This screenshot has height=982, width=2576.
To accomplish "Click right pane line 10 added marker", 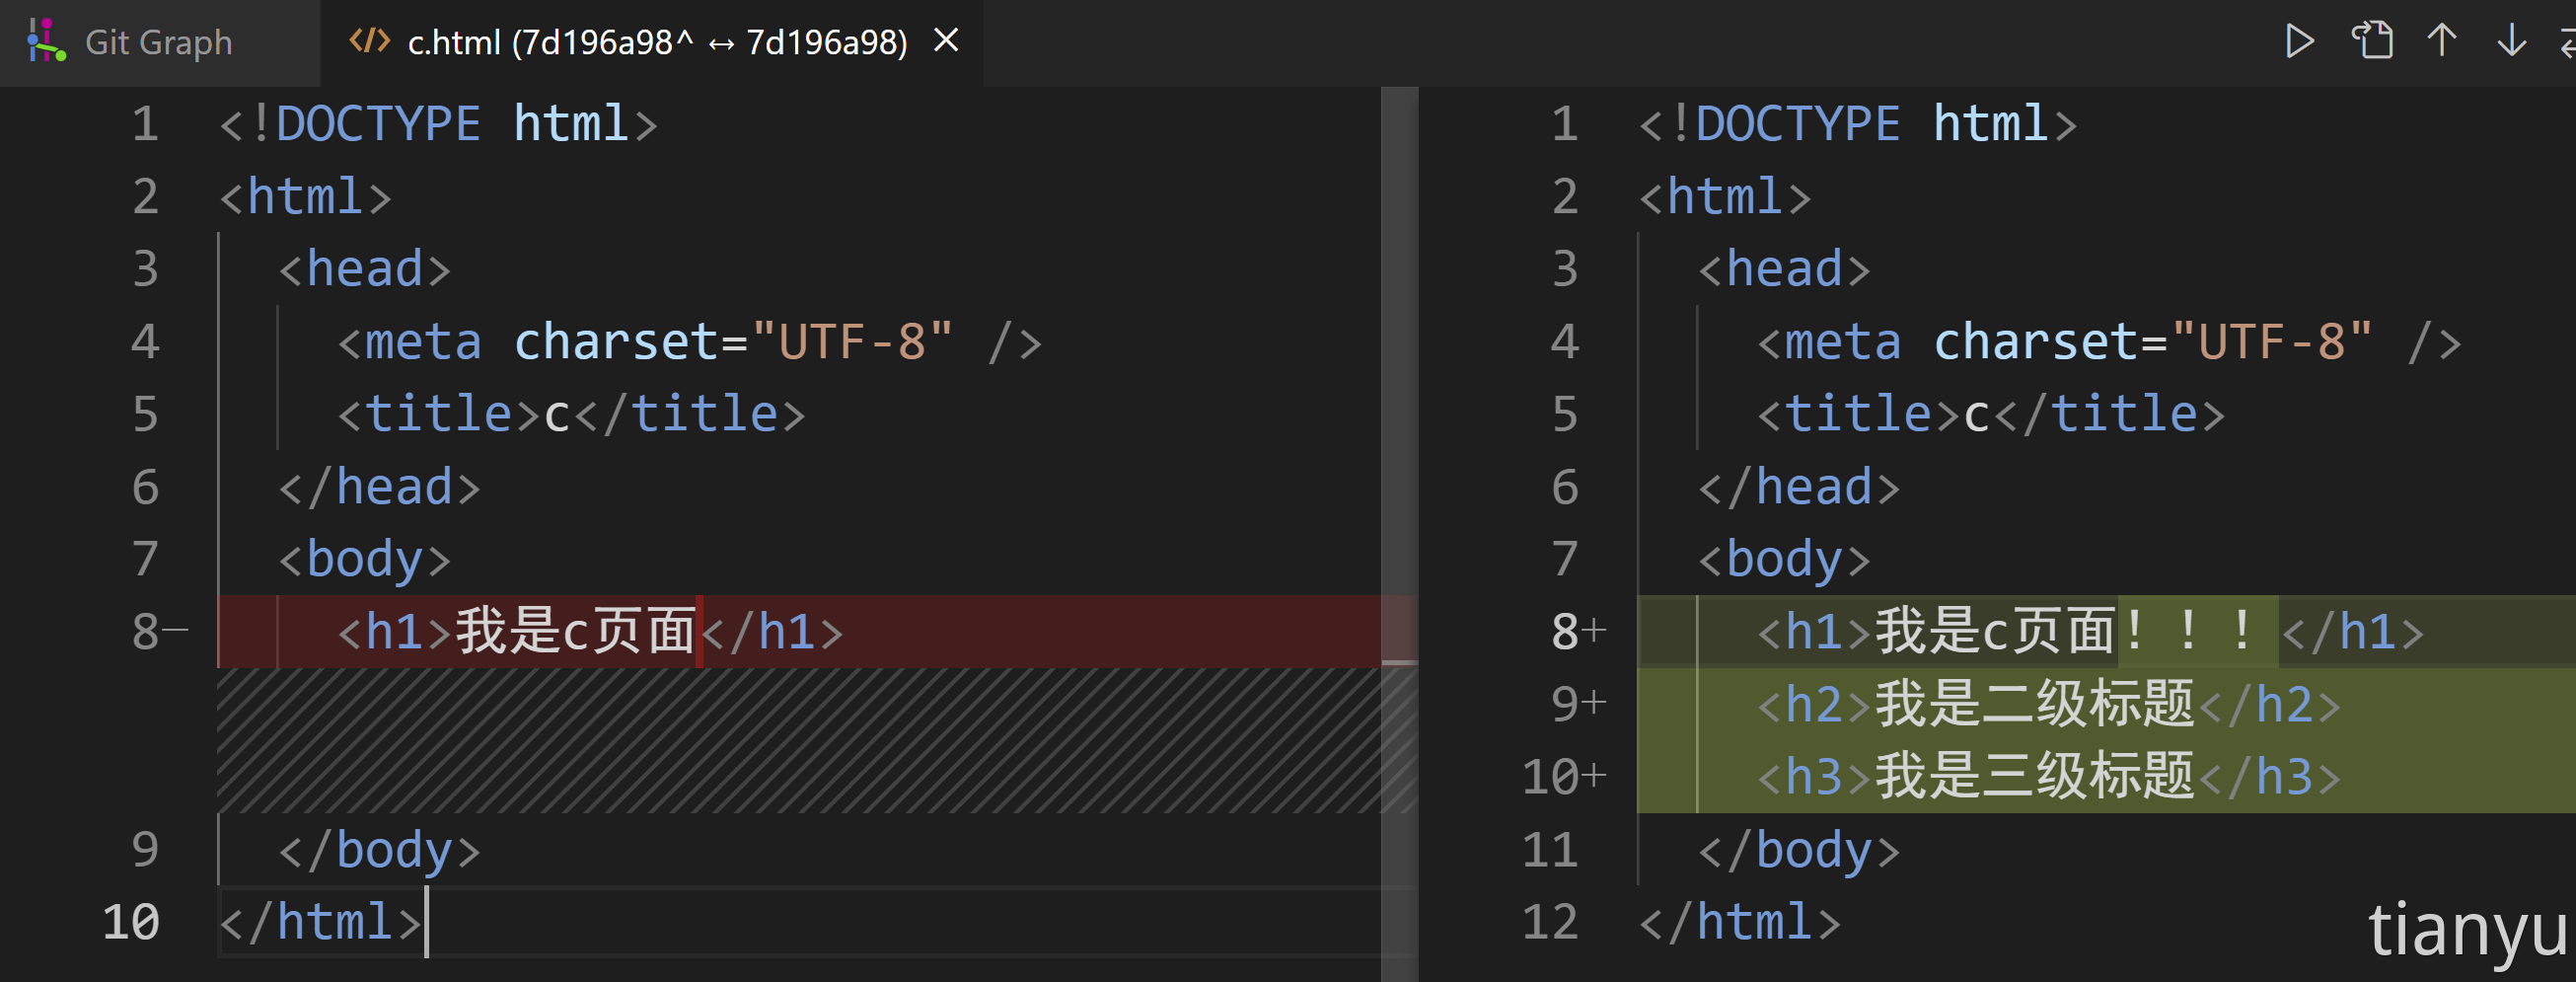I will click(1595, 776).
